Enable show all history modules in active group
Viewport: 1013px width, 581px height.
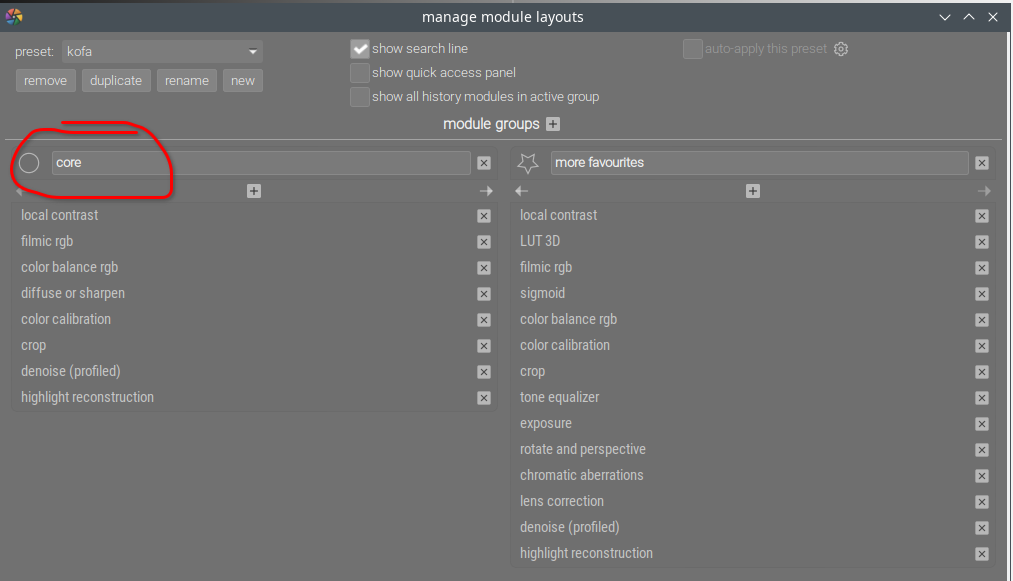360,97
